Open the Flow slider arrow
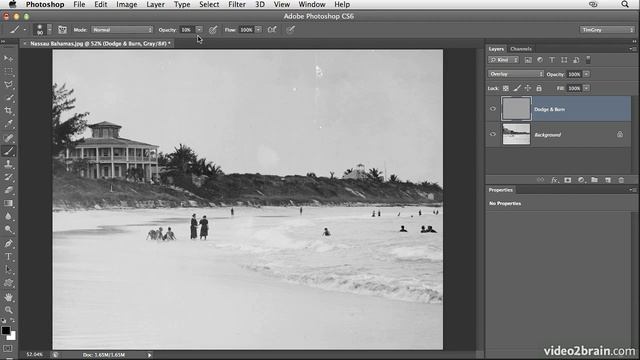Image resolution: width=640 pixels, height=360 pixels. tap(258, 29)
